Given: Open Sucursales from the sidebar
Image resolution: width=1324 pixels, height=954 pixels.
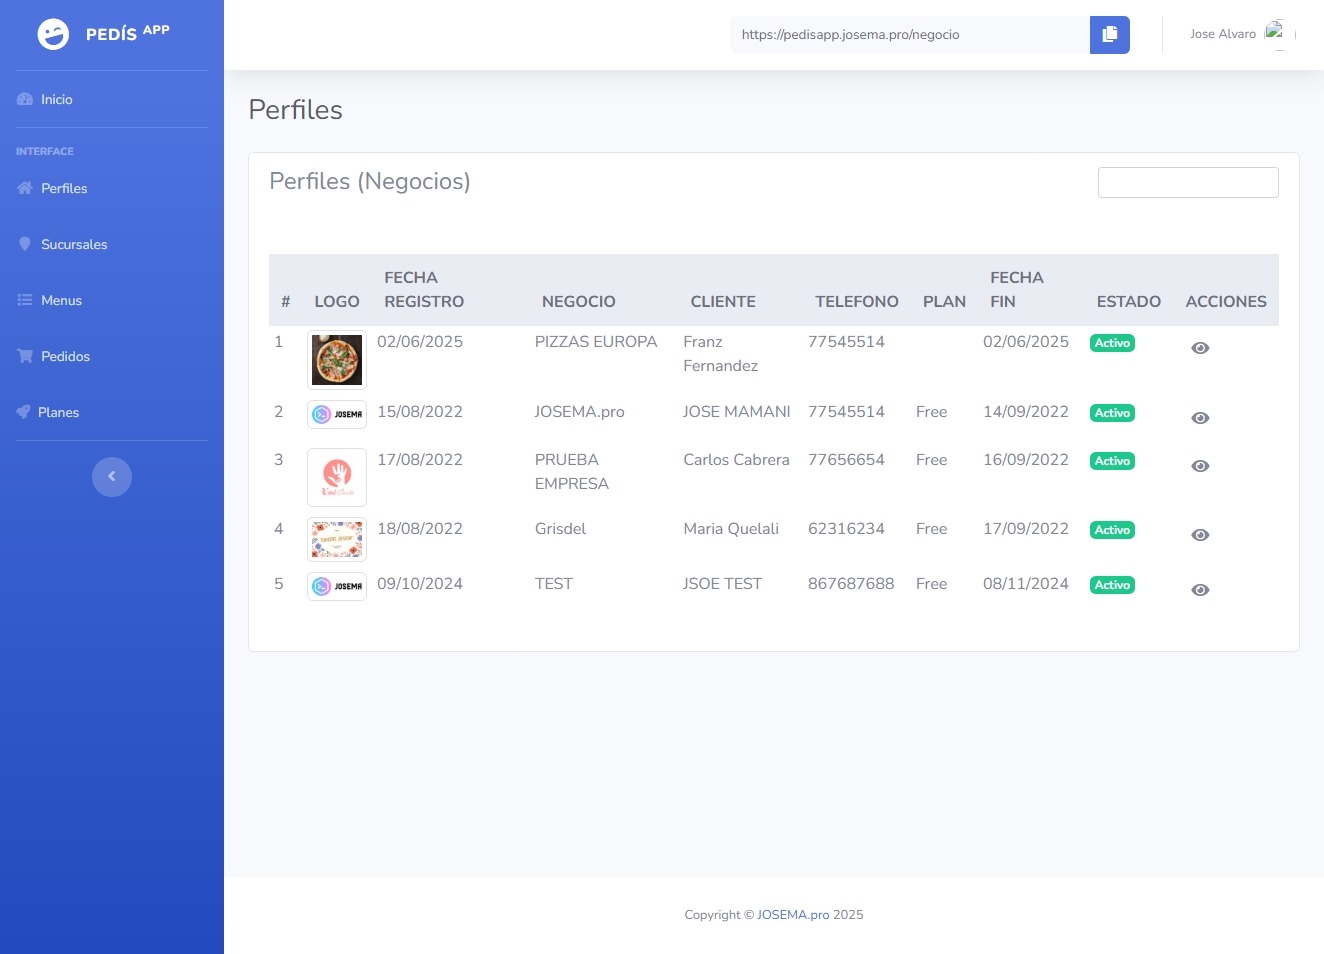Looking at the screenshot, I should pos(24,244).
